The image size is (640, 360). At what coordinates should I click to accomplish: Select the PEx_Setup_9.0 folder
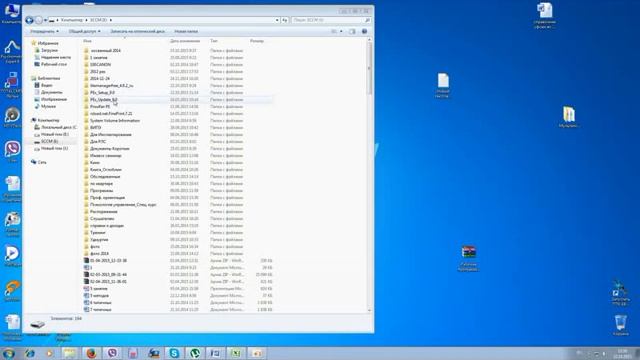coord(102,93)
